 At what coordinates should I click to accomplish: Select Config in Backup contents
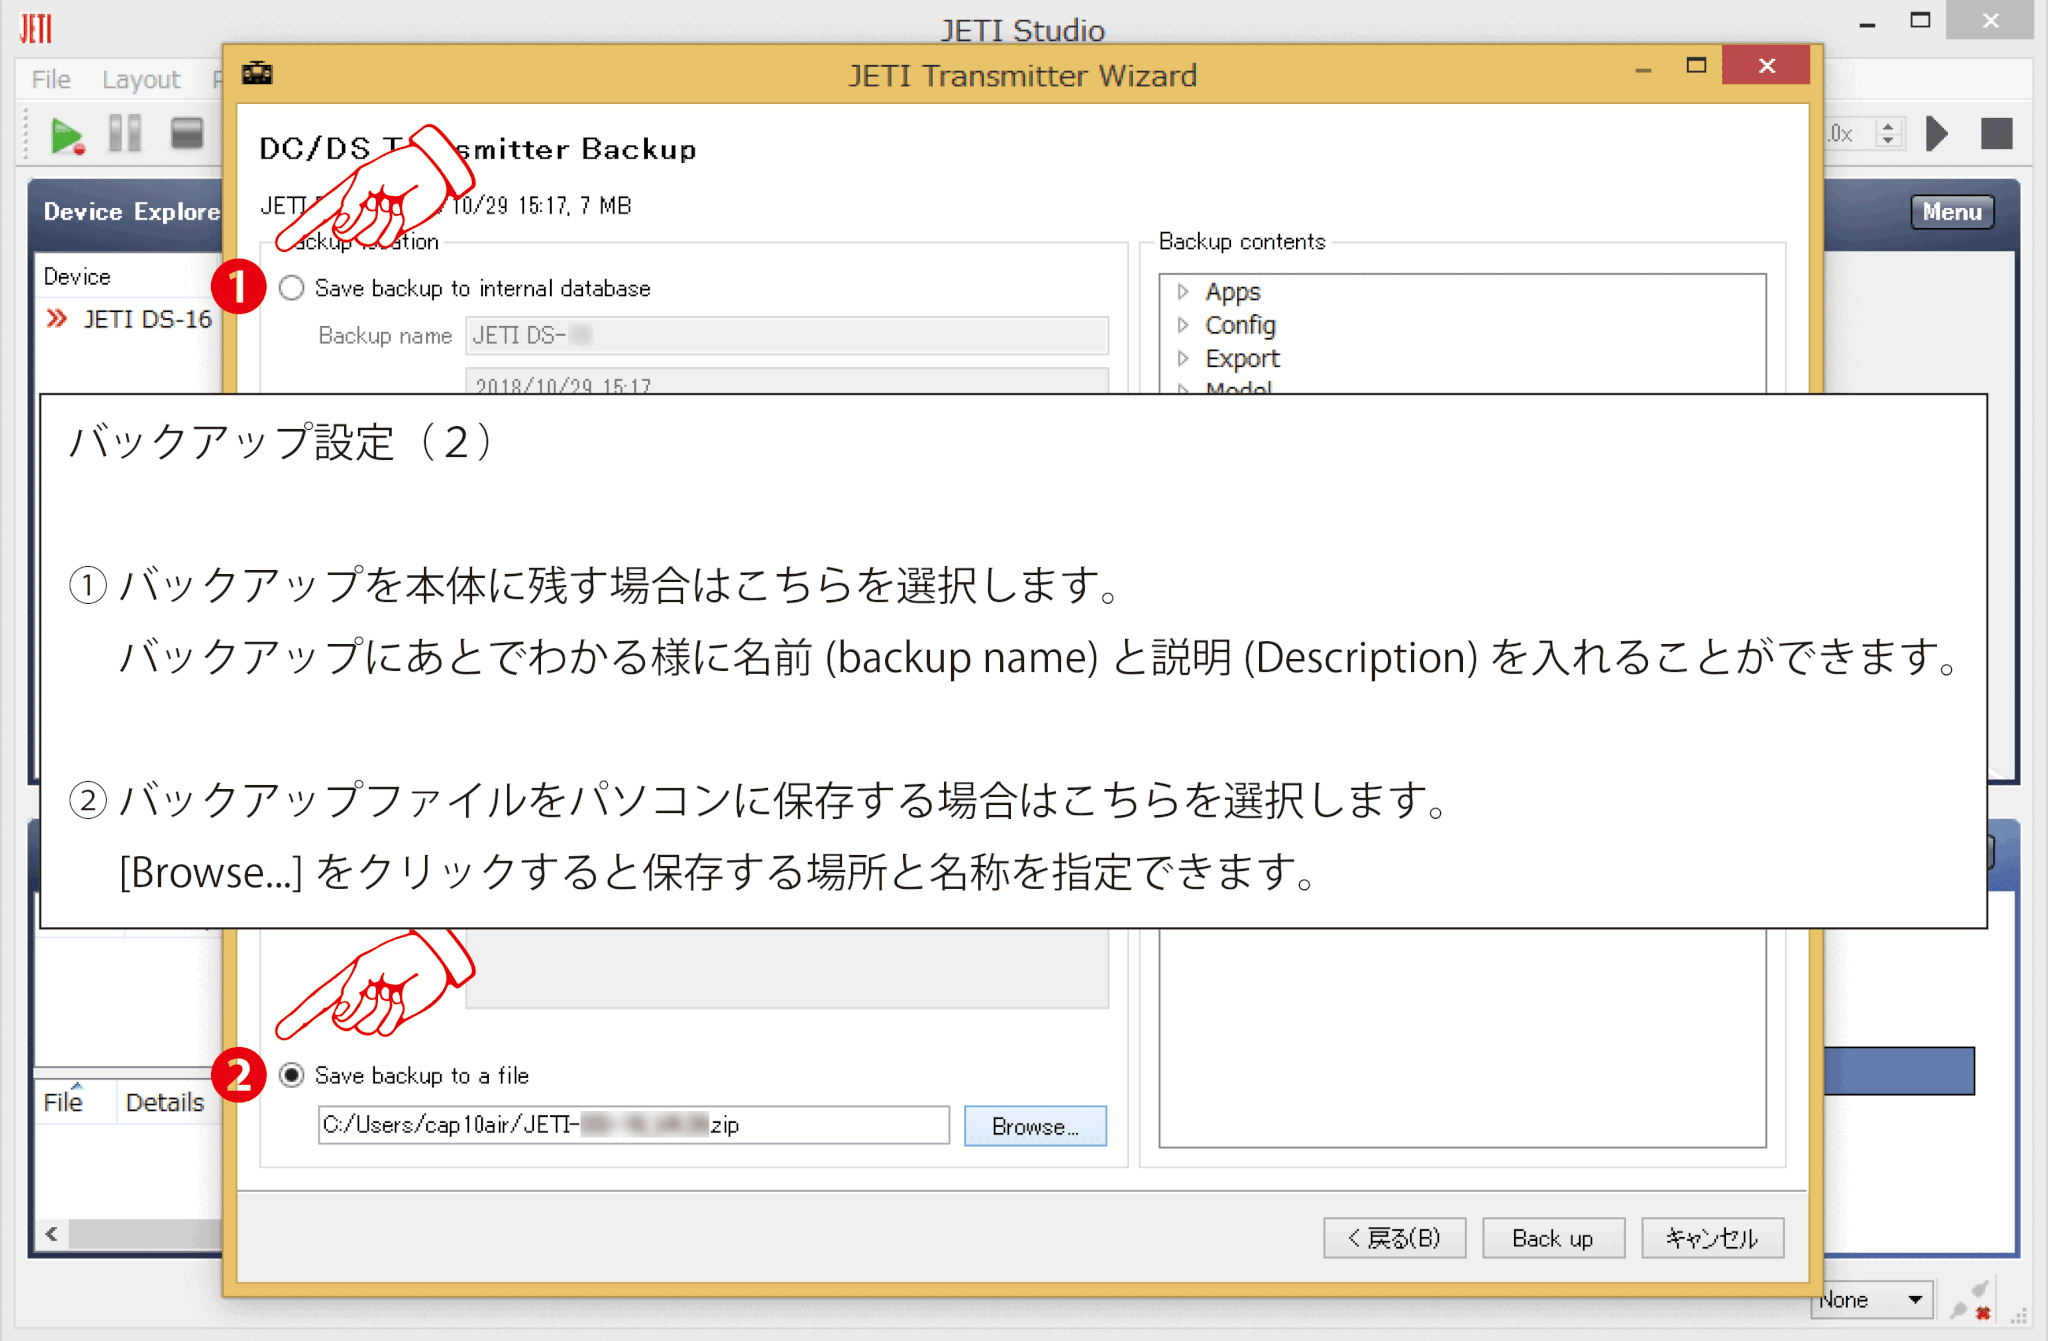(1240, 325)
